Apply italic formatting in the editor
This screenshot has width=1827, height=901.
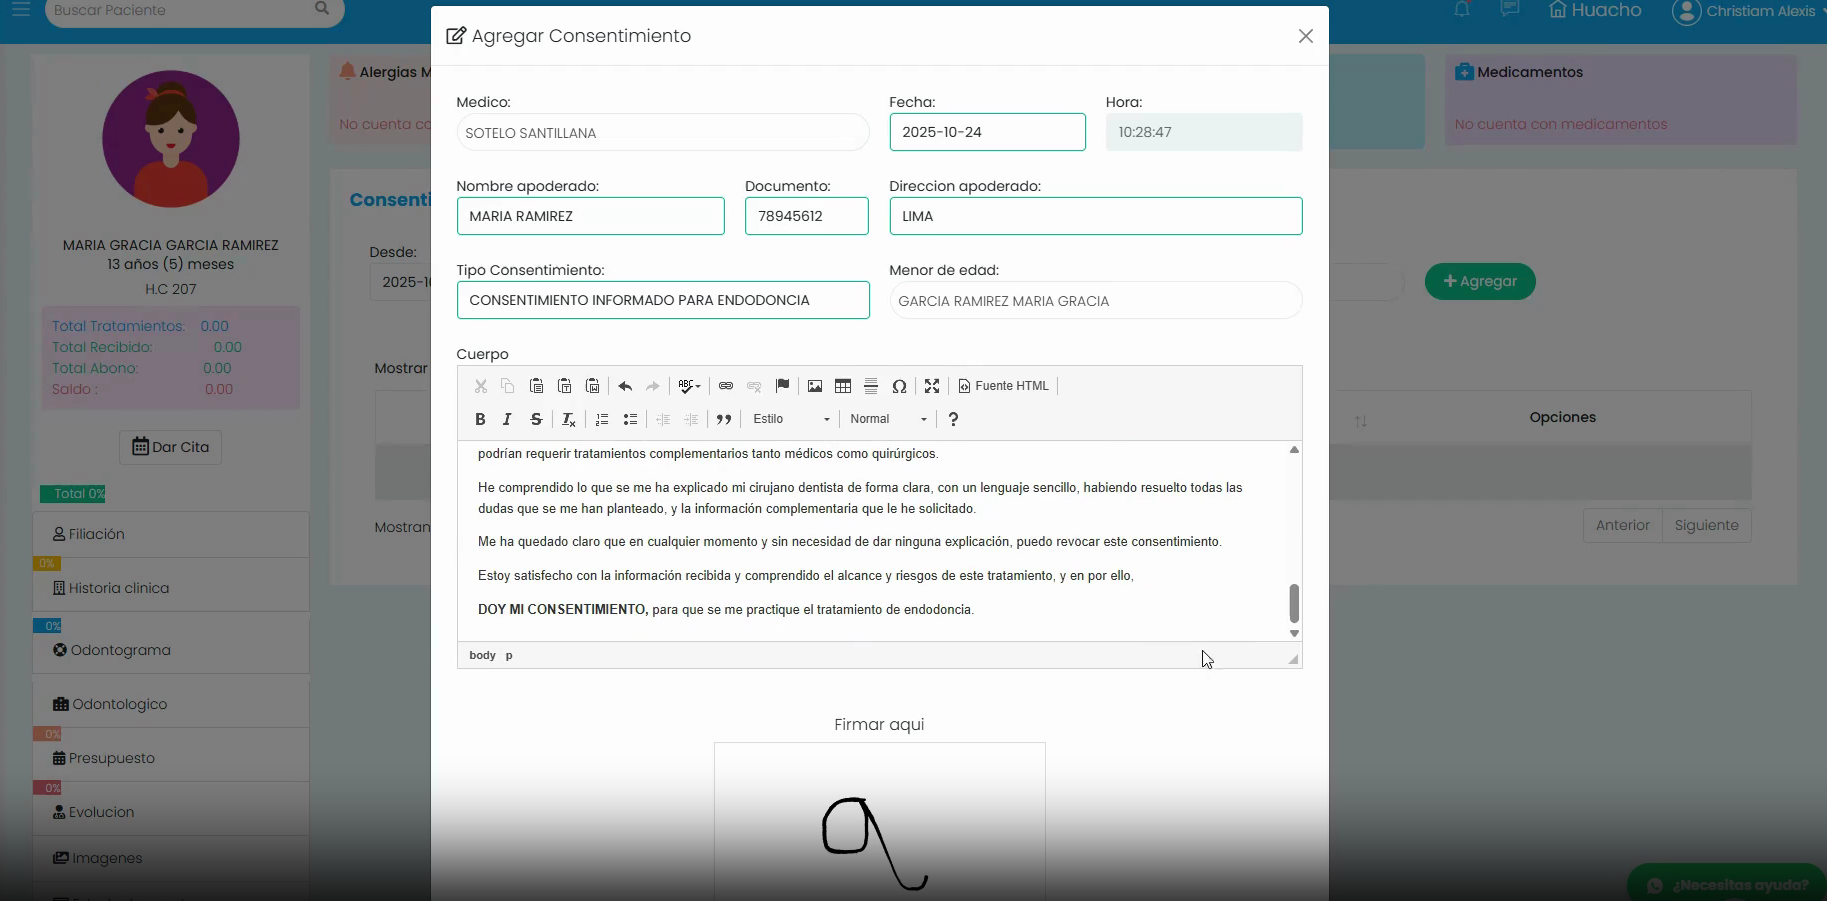pyautogui.click(x=508, y=419)
